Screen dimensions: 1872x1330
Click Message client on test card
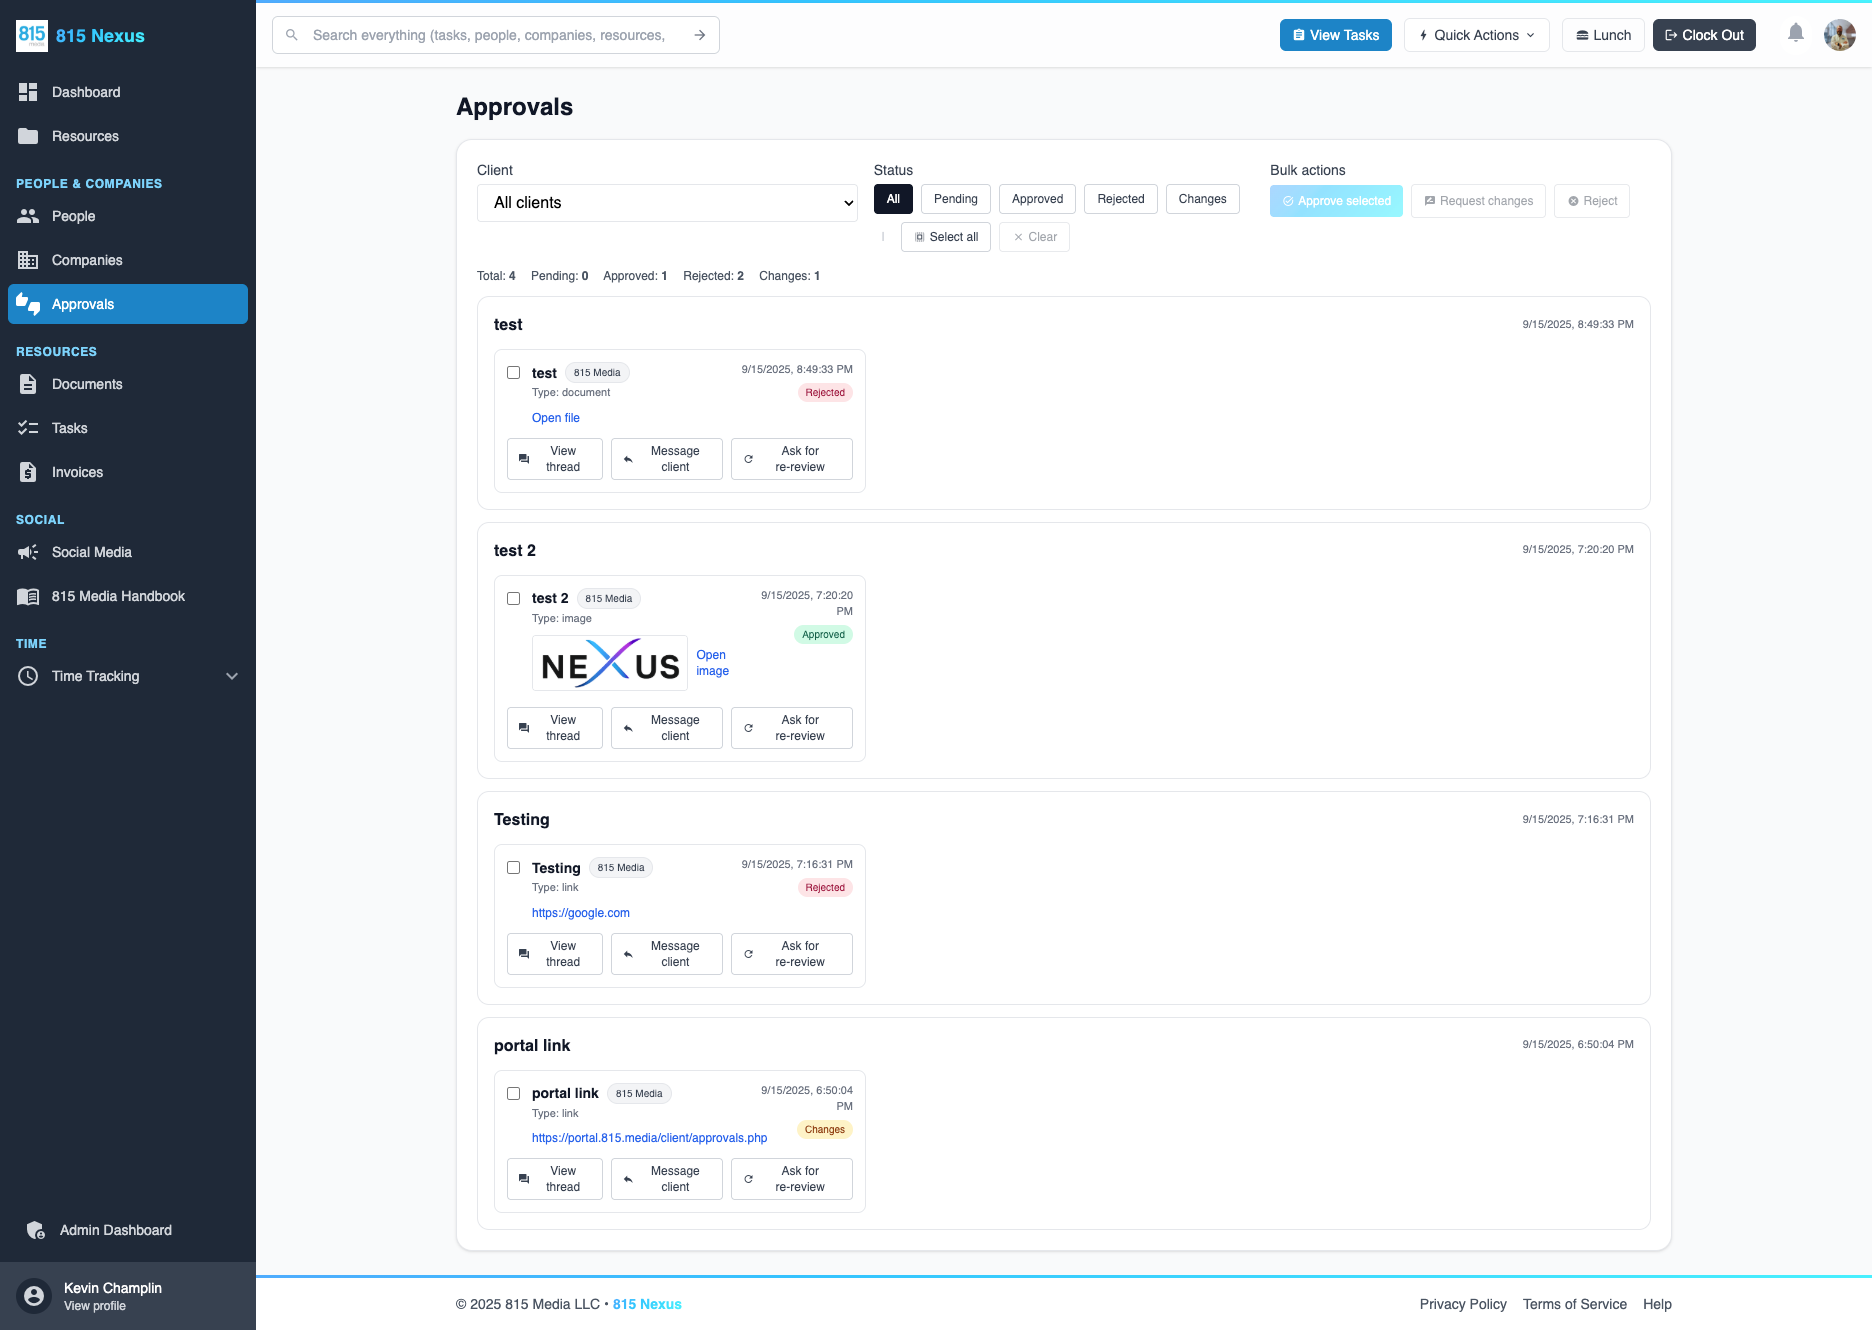click(x=667, y=459)
